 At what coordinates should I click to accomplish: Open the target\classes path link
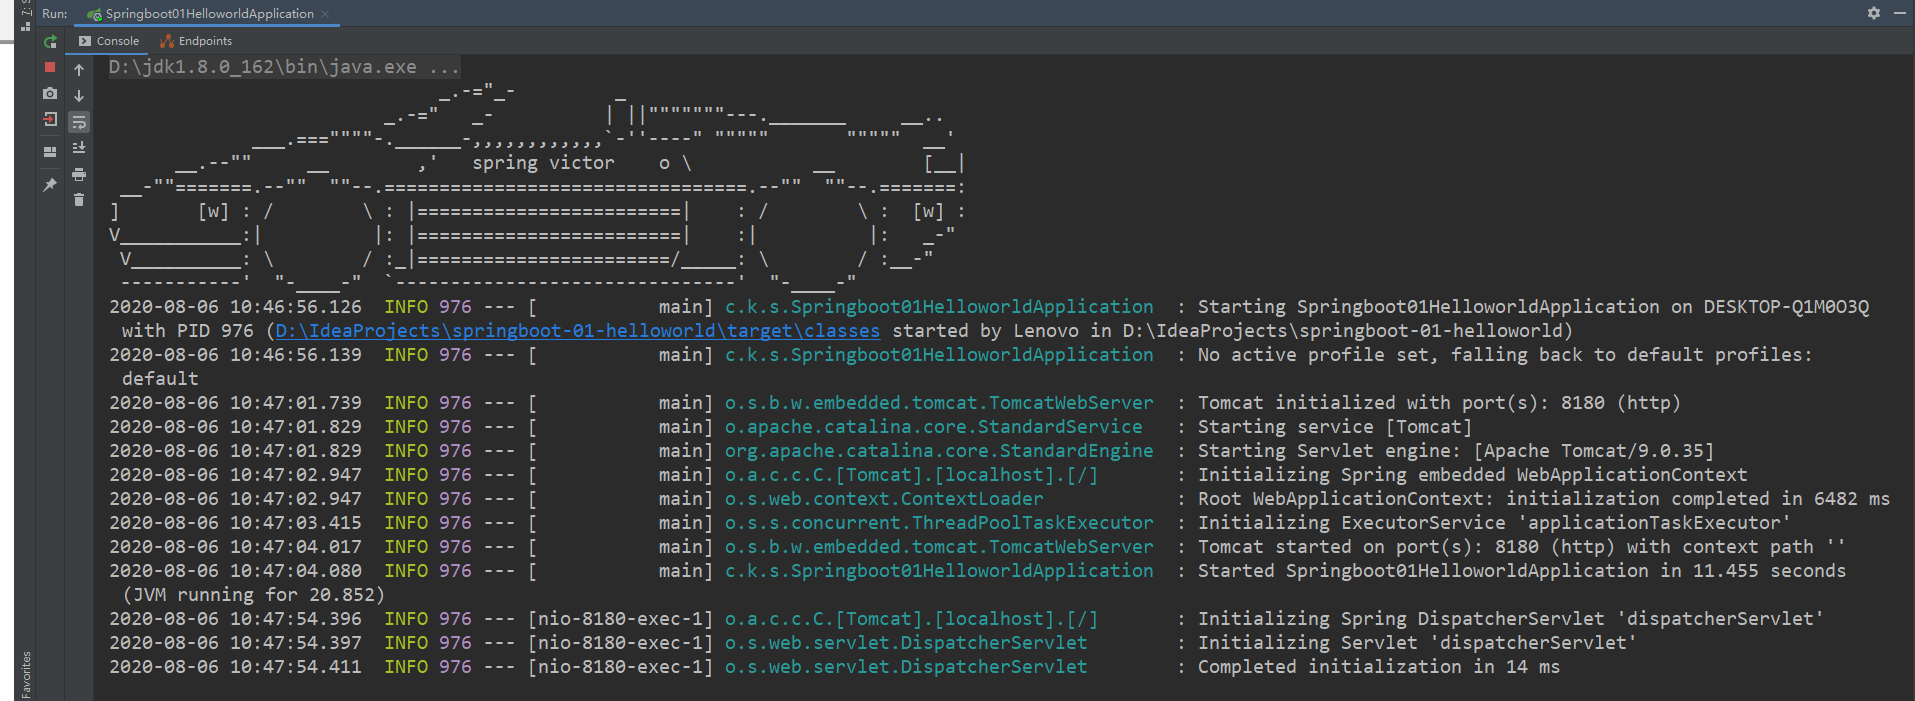[x=577, y=331]
